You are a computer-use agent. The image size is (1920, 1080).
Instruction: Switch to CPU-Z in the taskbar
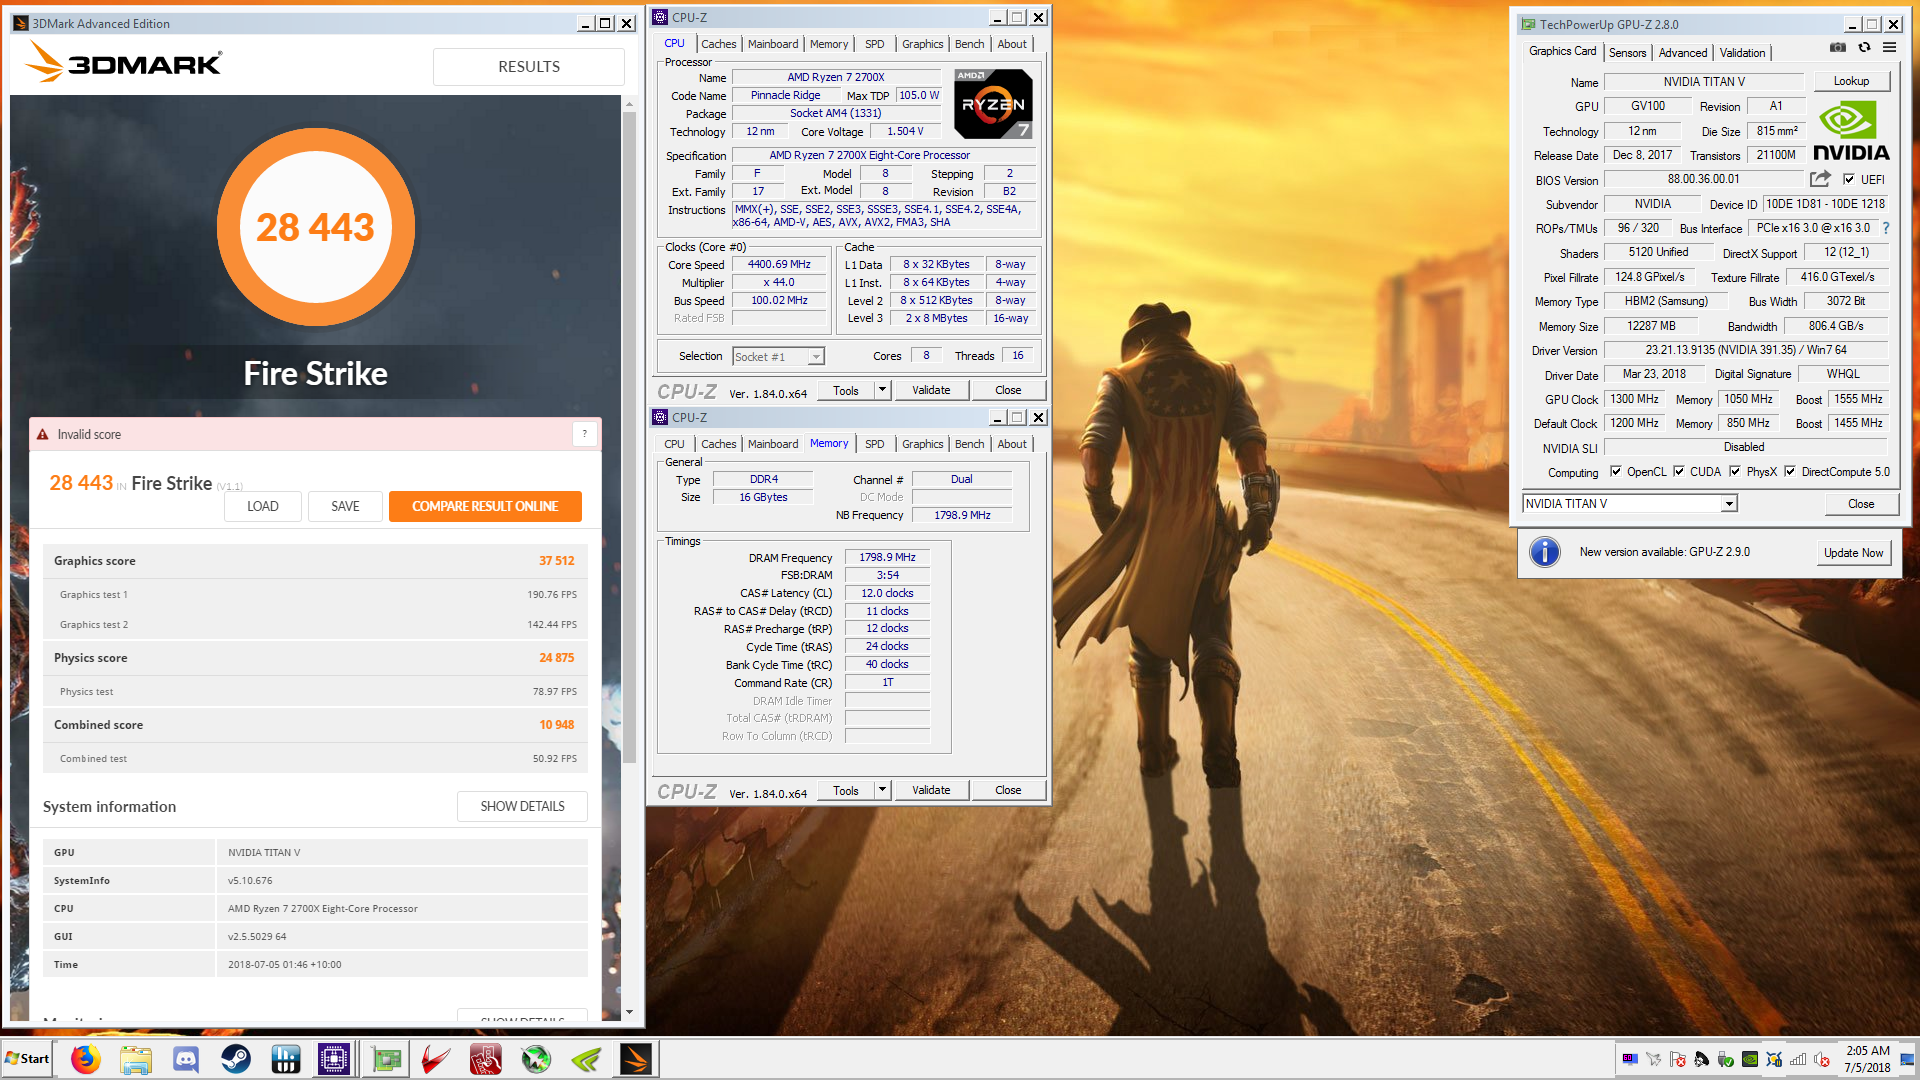pyautogui.click(x=334, y=1059)
